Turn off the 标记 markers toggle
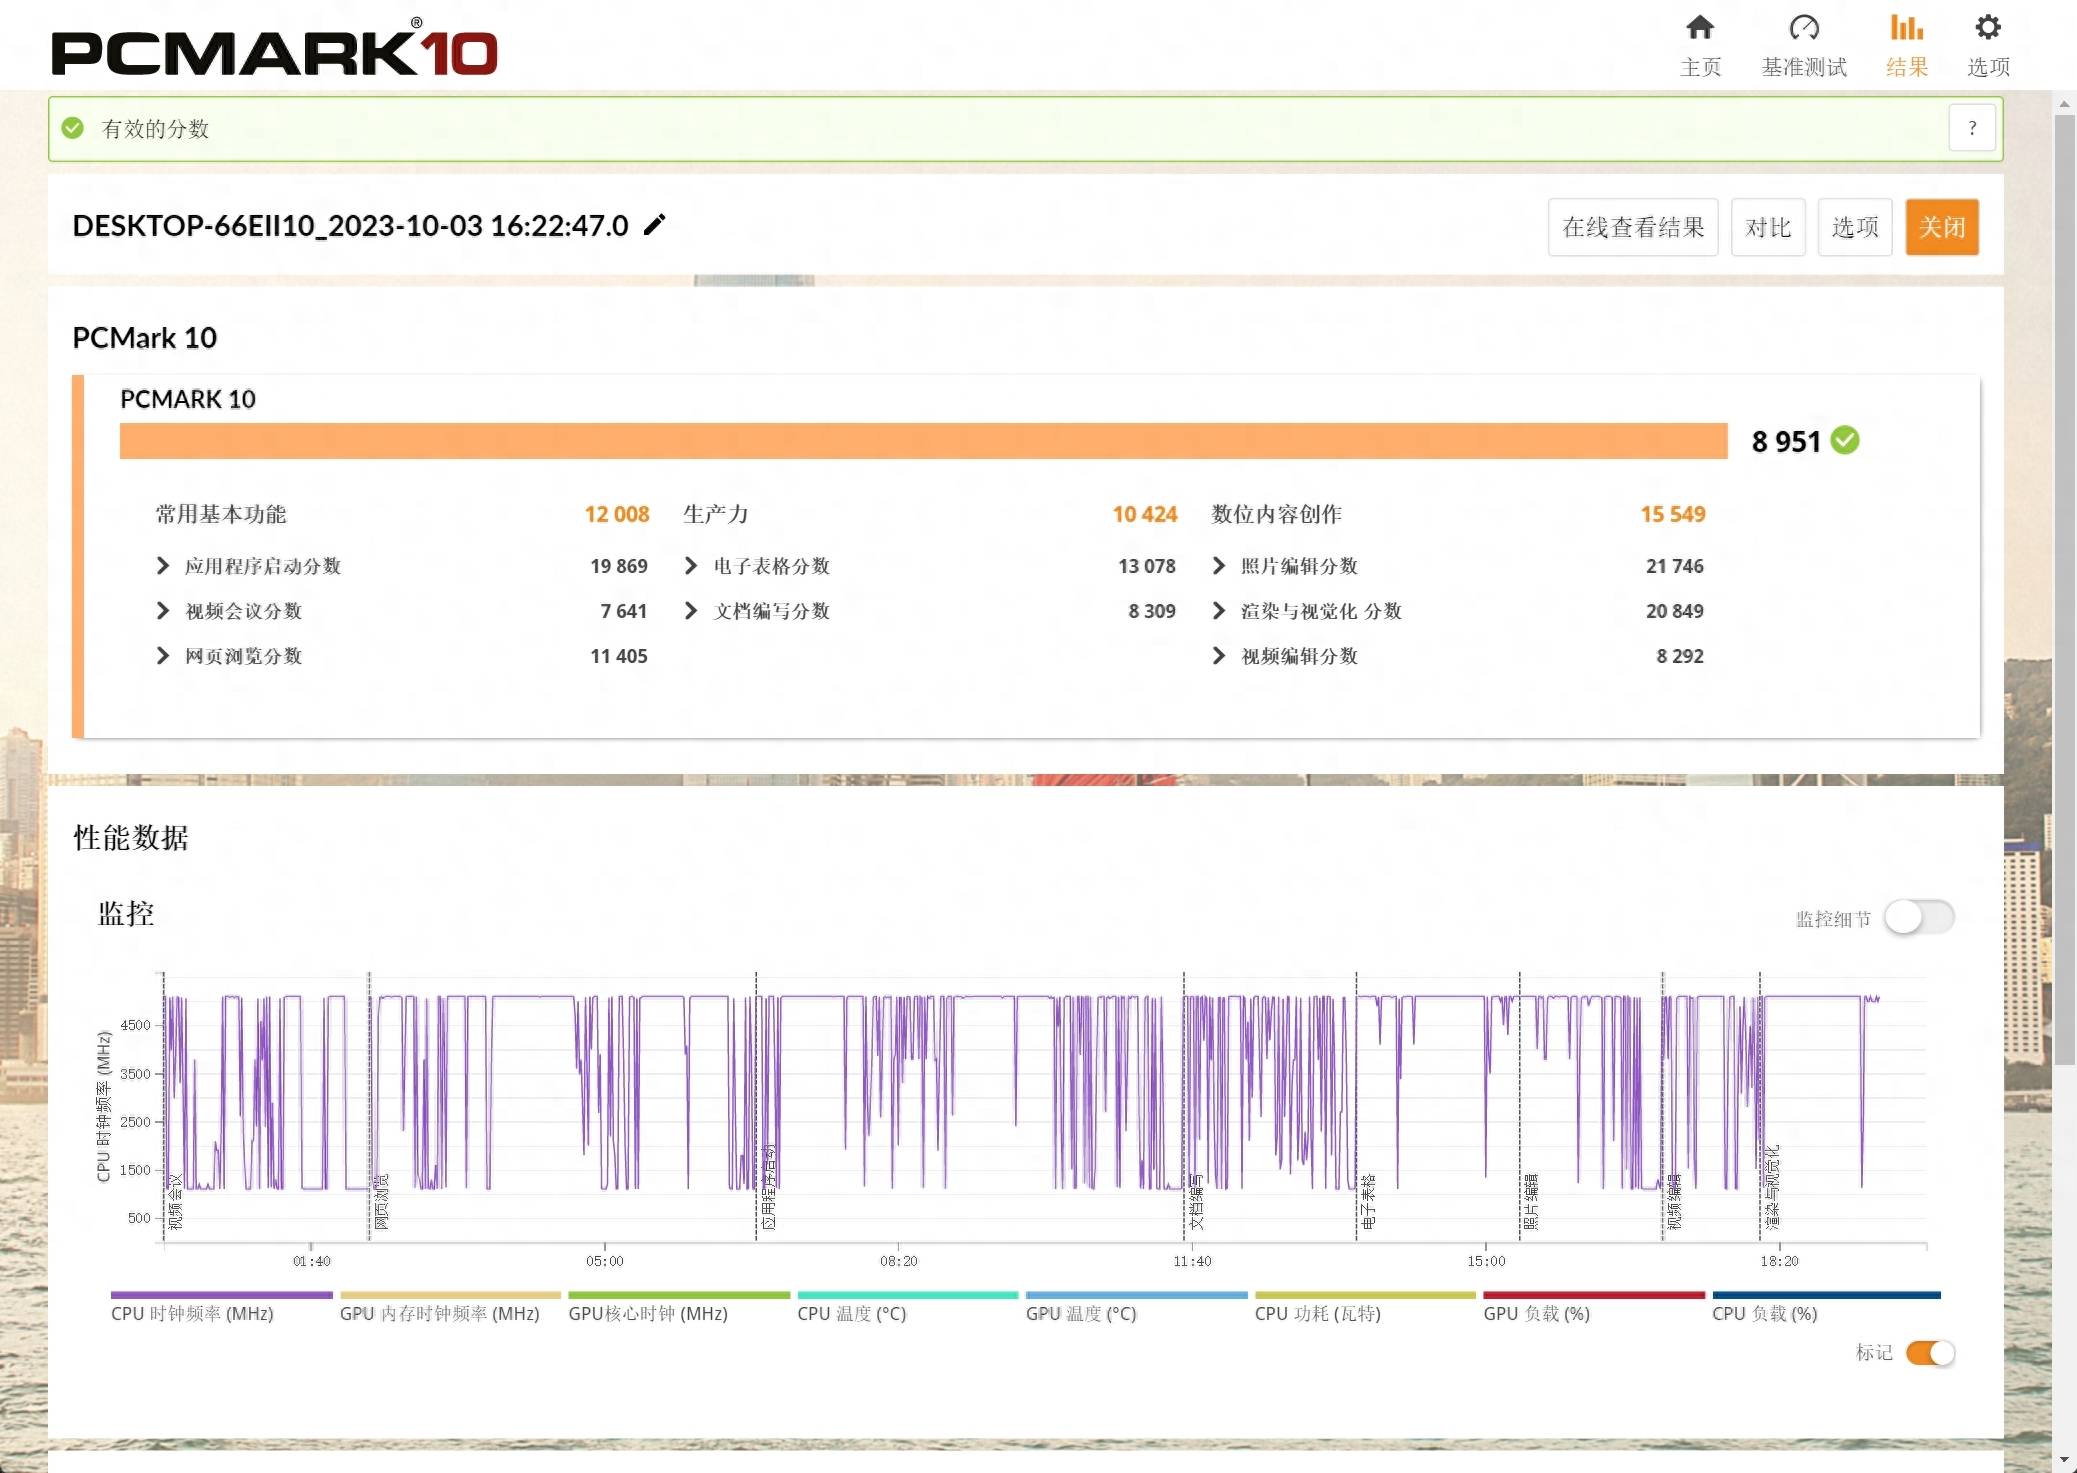The height and width of the screenshot is (1473, 2077). click(1930, 1353)
